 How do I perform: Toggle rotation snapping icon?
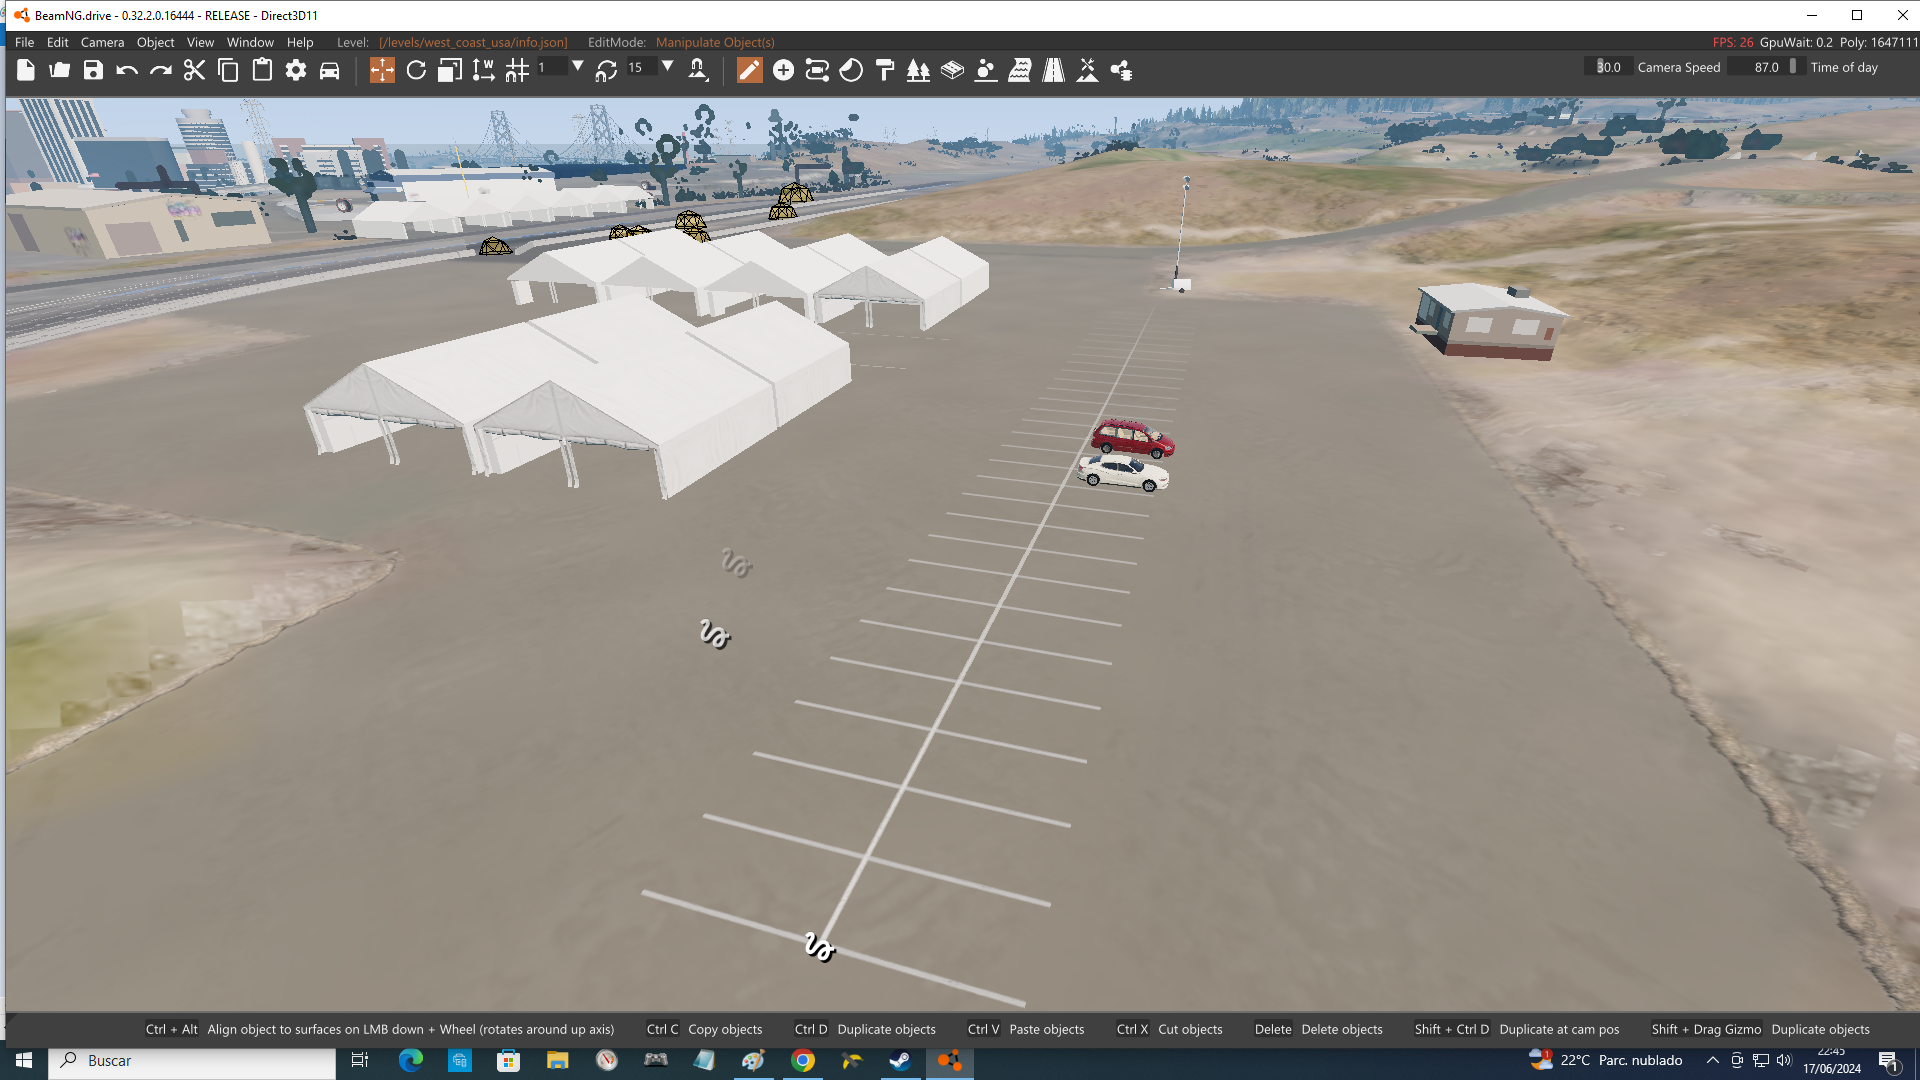coord(606,70)
